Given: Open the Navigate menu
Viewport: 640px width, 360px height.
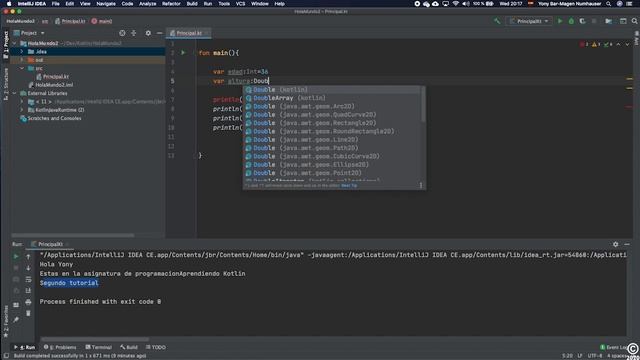Looking at the screenshot, I should (106, 4).
